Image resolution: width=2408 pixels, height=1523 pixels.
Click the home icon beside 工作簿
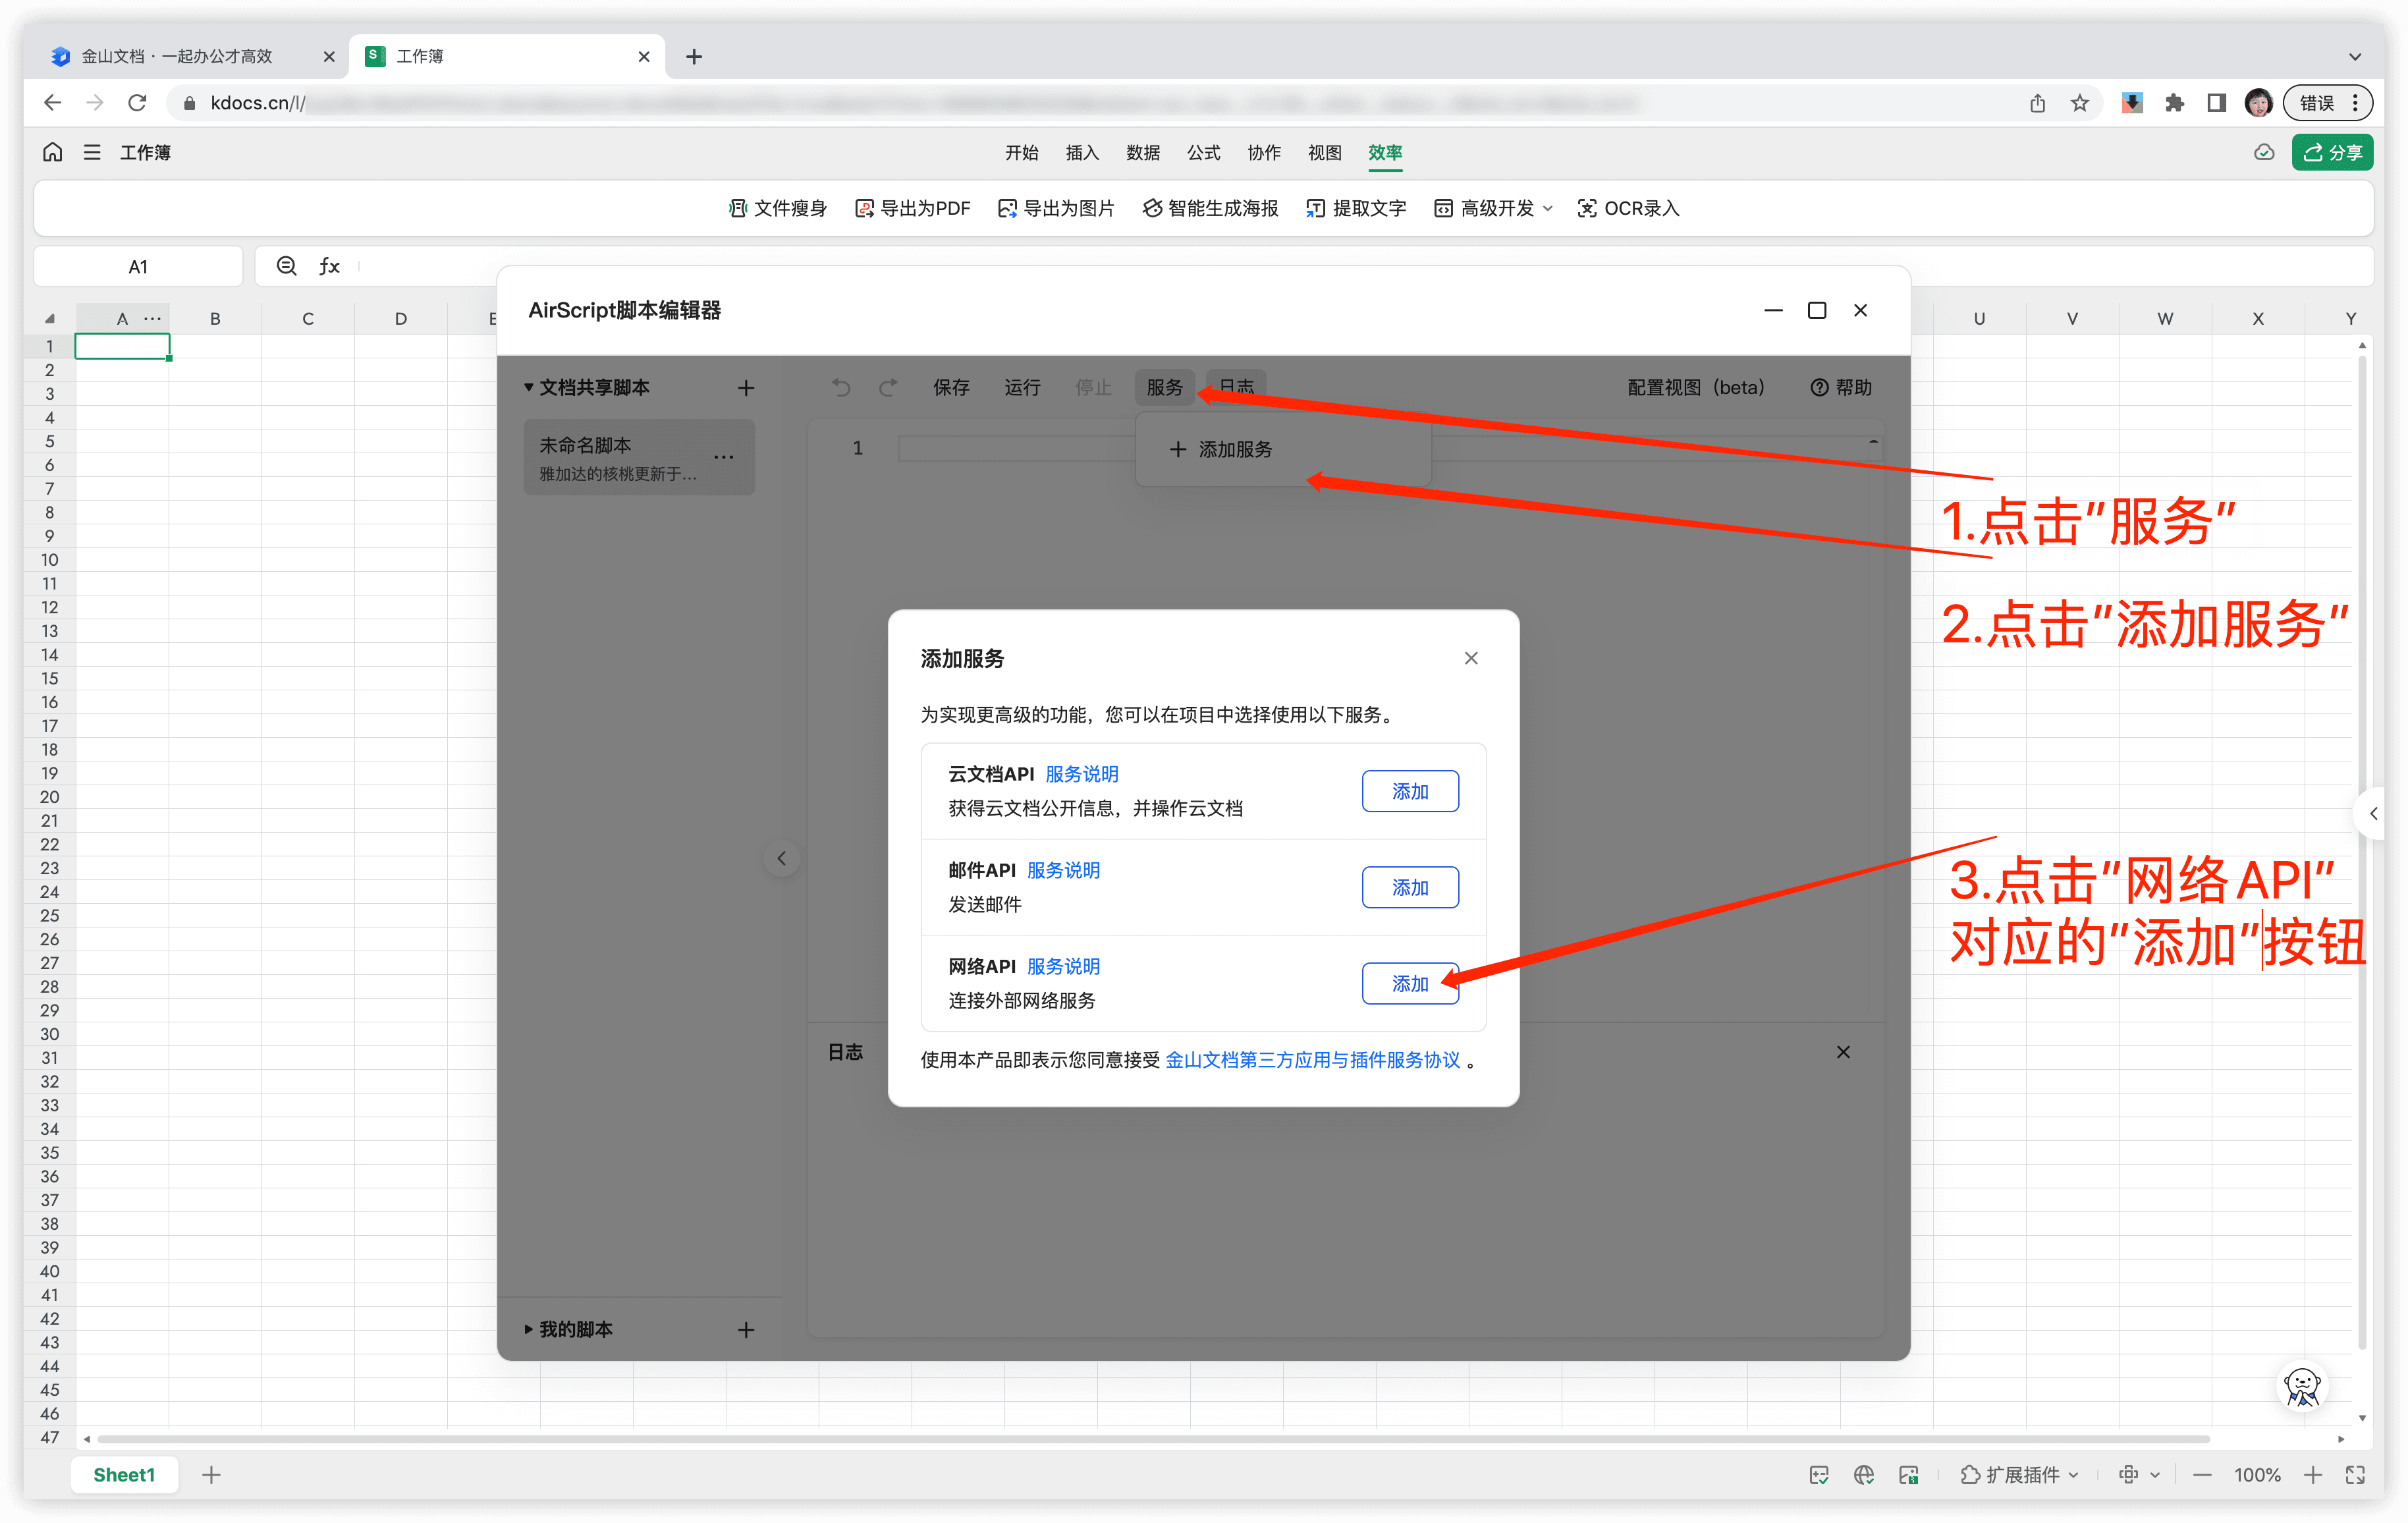pyautogui.click(x=53, y=152)
